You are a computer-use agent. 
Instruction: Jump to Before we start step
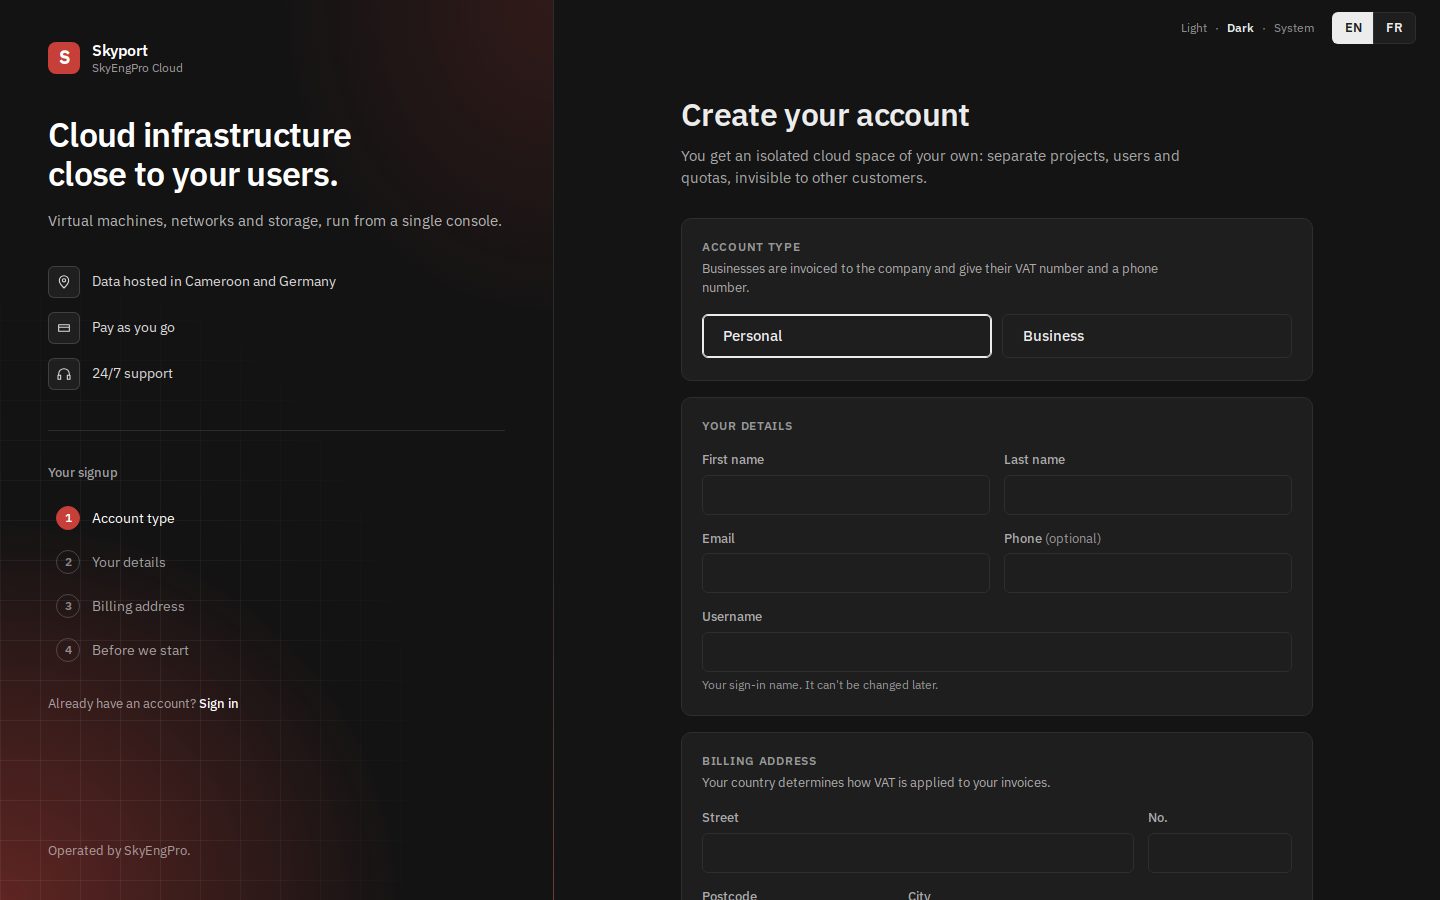click(x=140, y=650)
